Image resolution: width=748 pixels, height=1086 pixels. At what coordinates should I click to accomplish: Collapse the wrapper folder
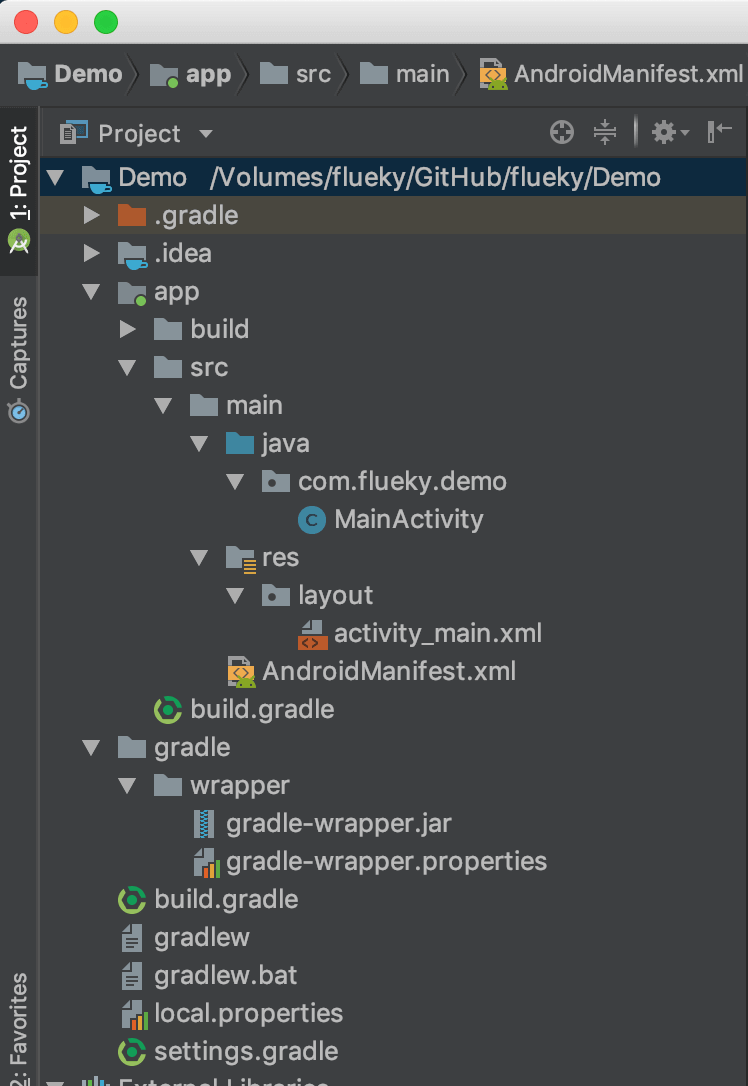(x=127, y=786)
